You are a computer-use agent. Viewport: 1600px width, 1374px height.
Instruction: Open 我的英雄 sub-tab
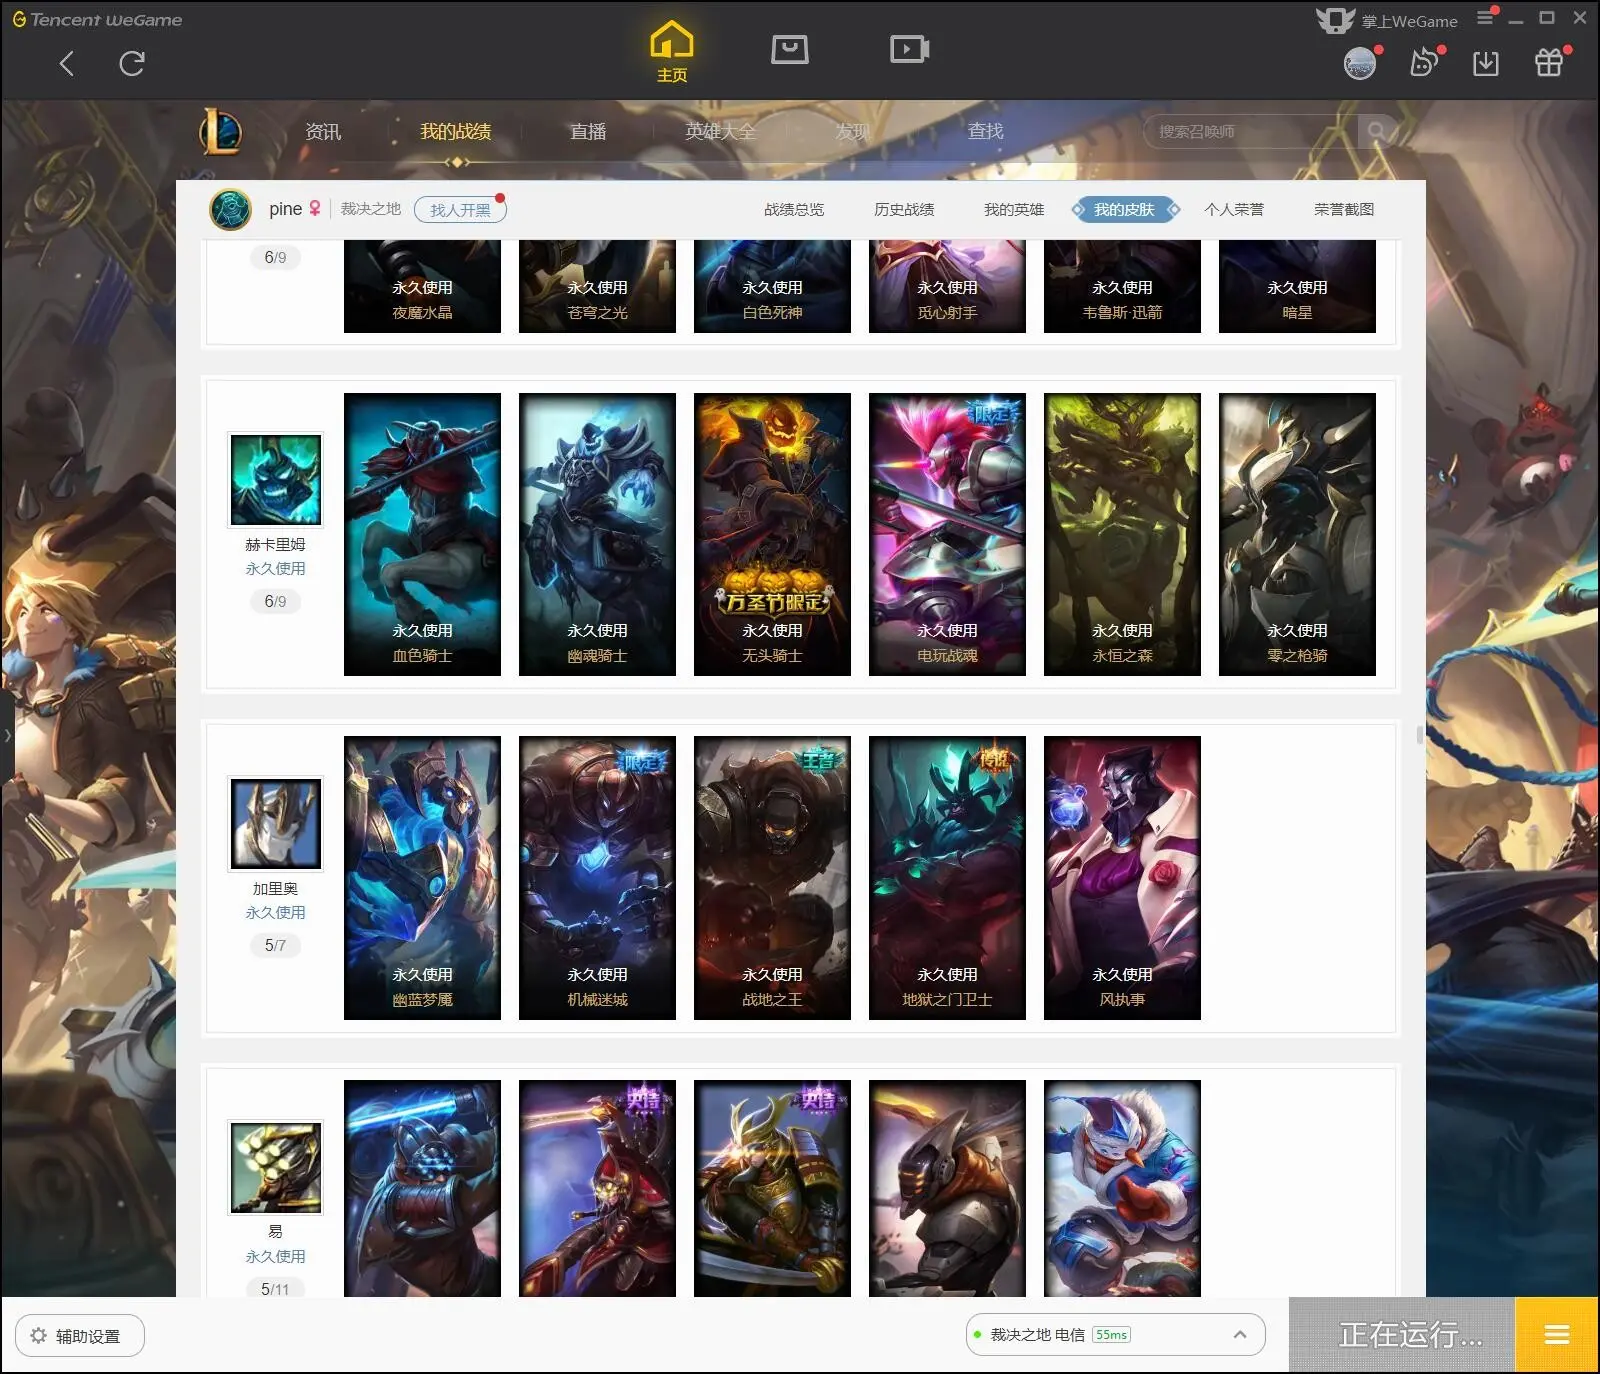[x=1014, y=210]
